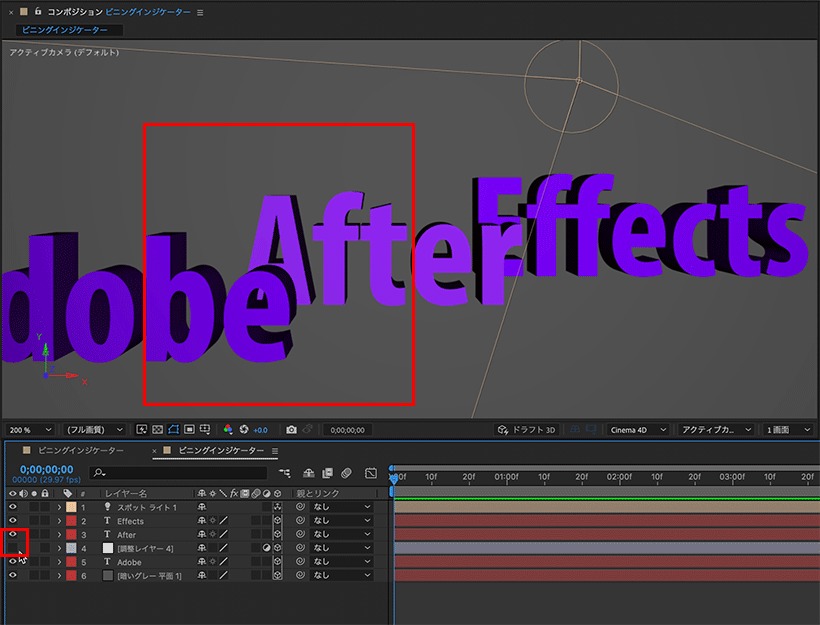820x625 pixels.
Task: Open the timeline panel menu icon
Action: point(275,450)
